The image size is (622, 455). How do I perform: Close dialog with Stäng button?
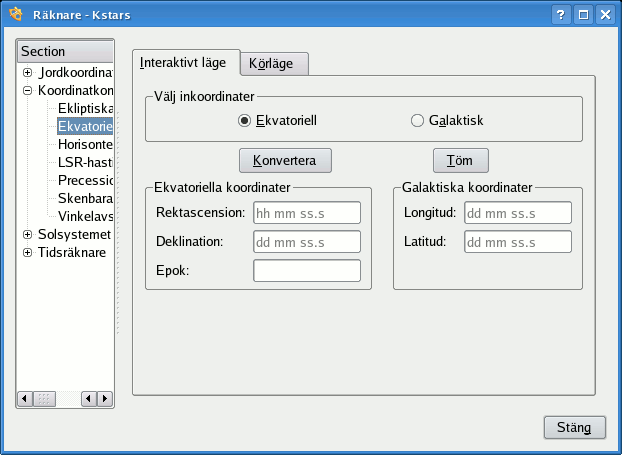(x=574, y=427)
